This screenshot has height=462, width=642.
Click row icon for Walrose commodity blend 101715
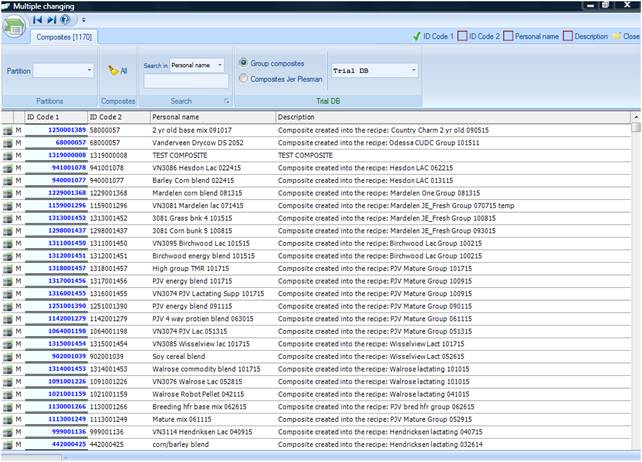point(7,369)
